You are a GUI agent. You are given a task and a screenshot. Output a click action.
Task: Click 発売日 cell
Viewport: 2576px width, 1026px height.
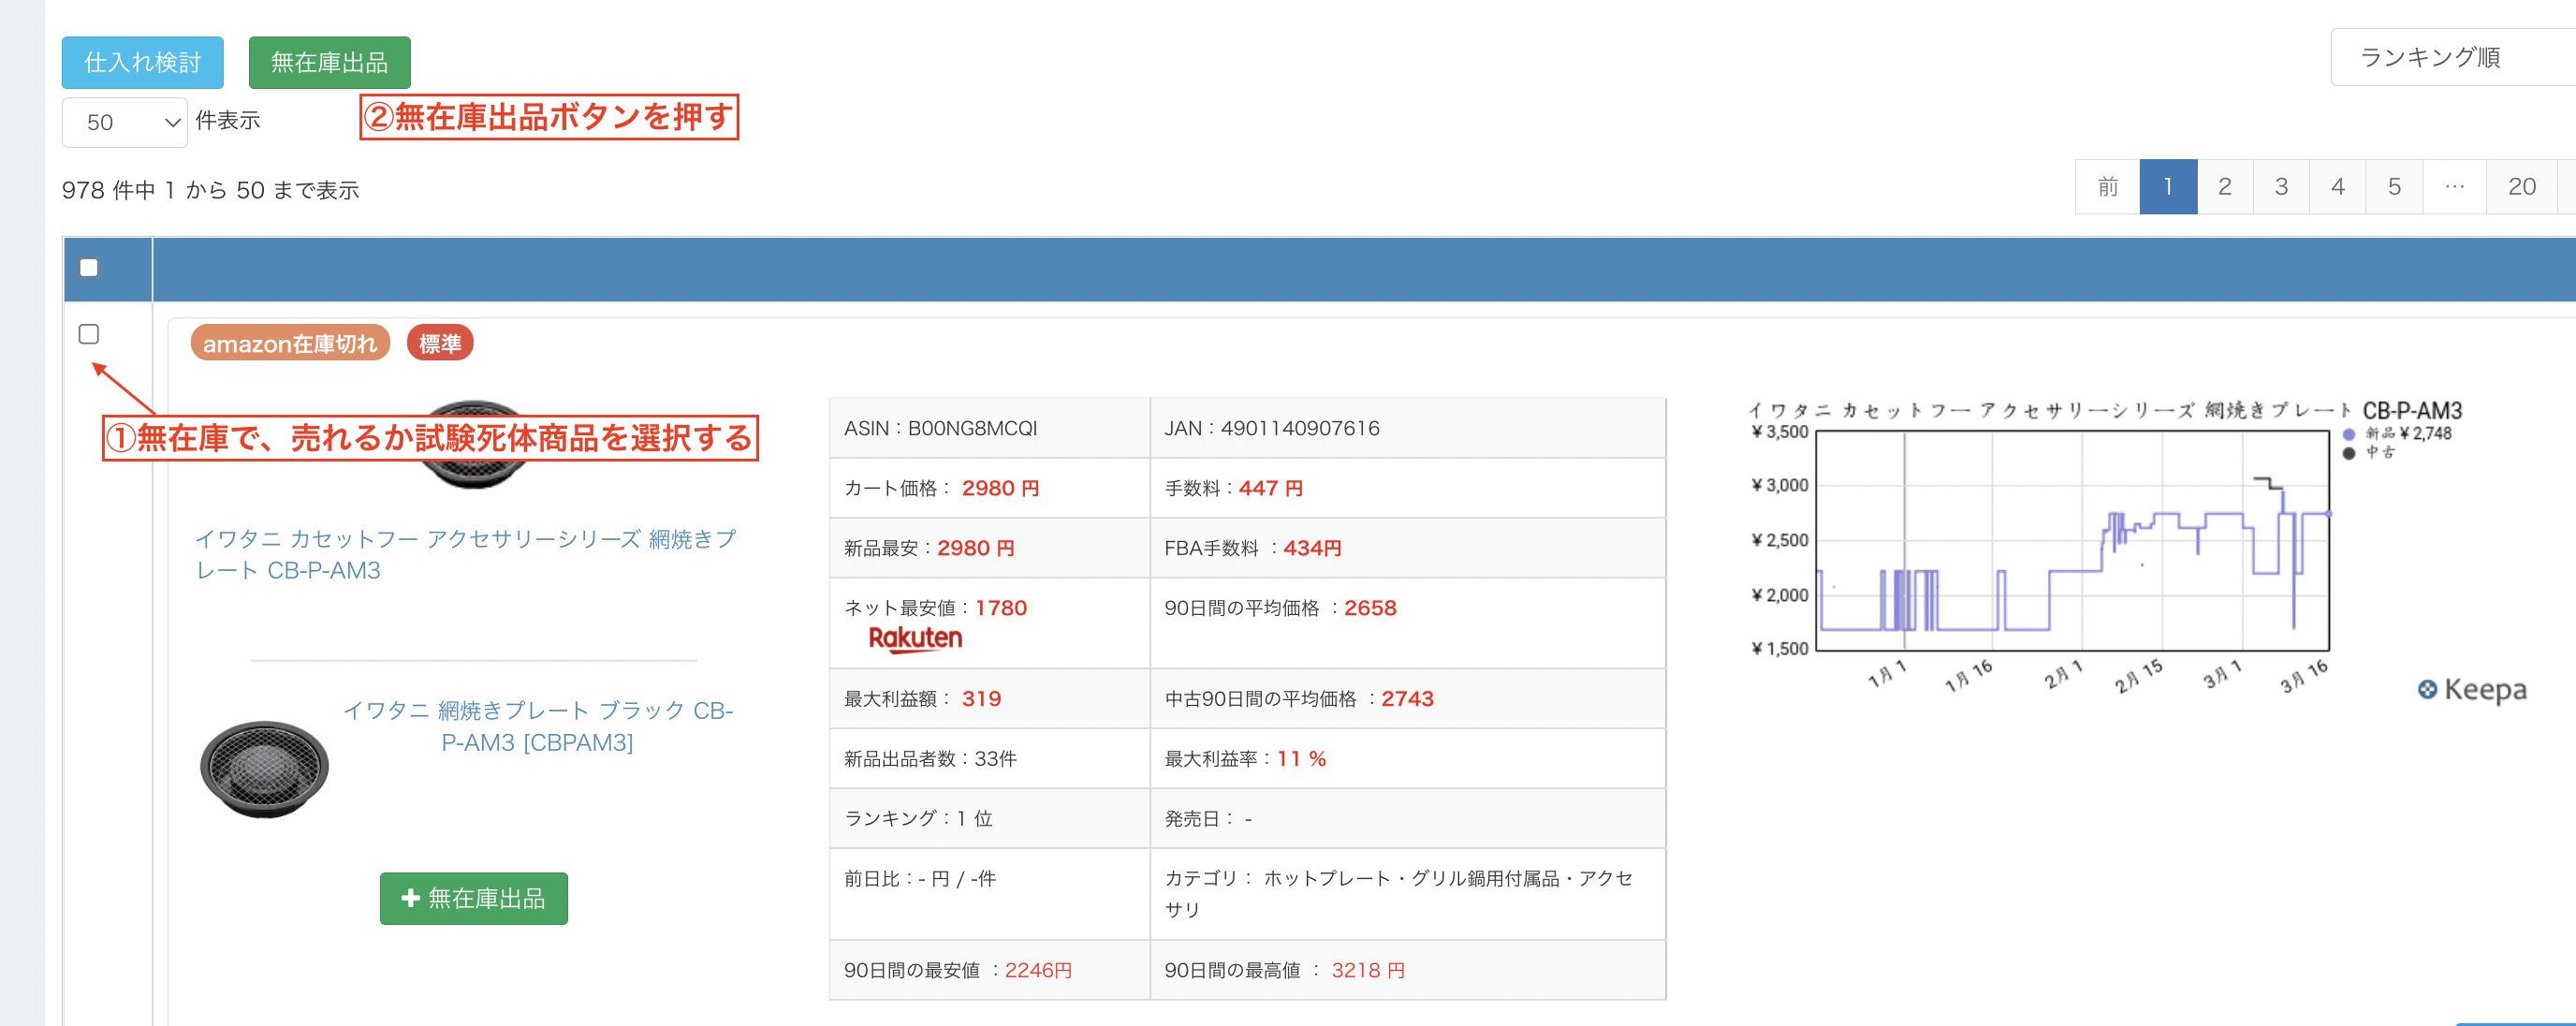coord(1407,818)
